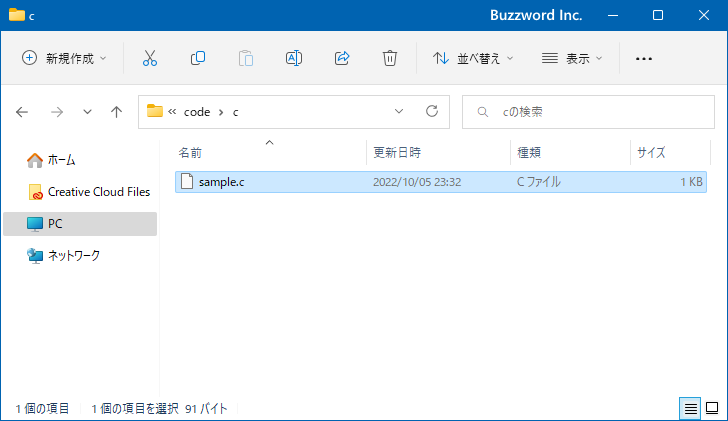Click the Delete trash can icon
The image size is (728, 421).
(x=390, y=58)
